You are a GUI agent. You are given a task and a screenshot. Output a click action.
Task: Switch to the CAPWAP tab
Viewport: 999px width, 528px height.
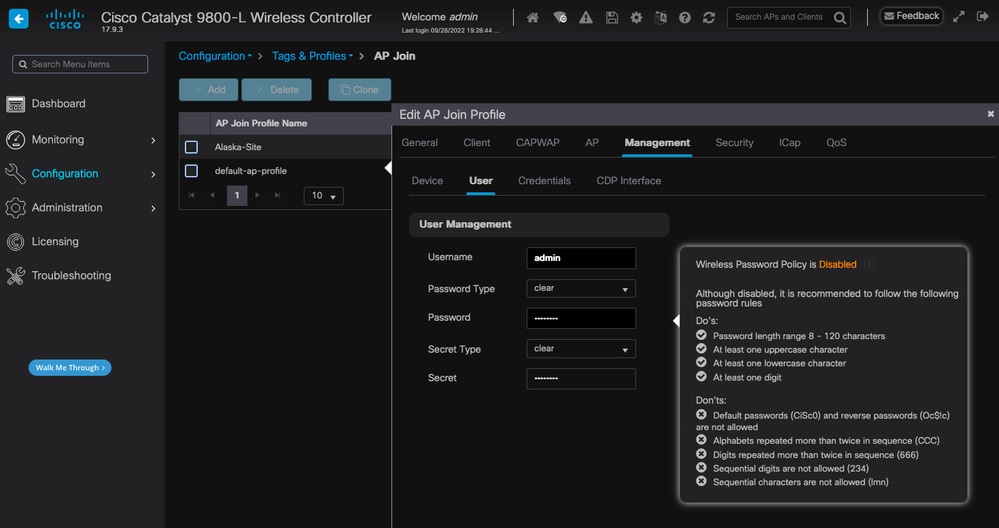click(x=538, y=143)
